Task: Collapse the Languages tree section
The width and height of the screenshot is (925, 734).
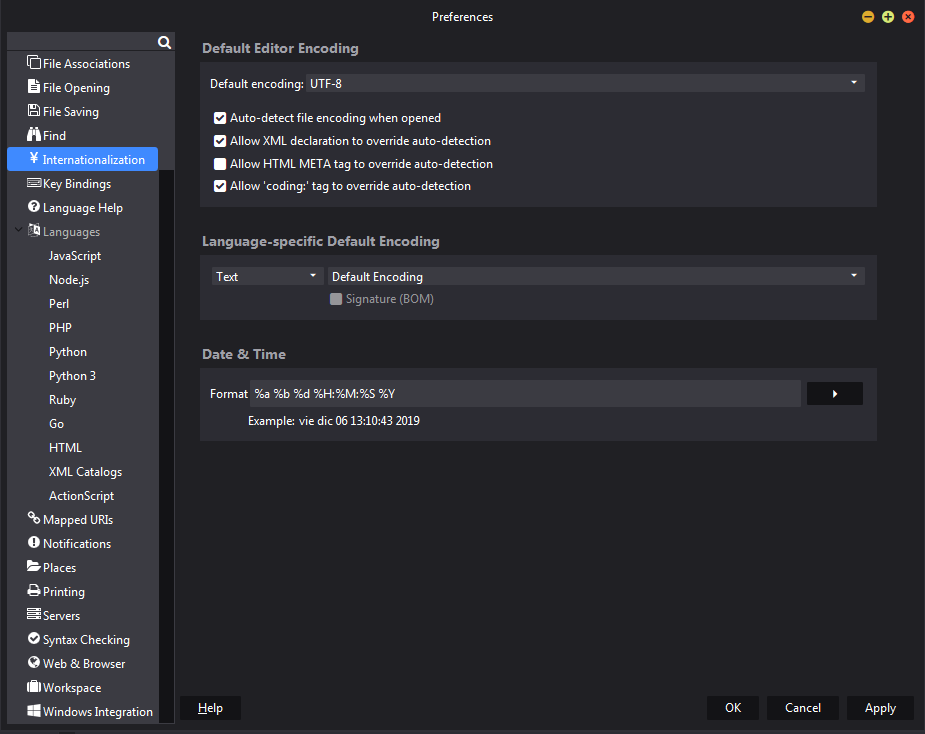Action: (x=16, y=231)
